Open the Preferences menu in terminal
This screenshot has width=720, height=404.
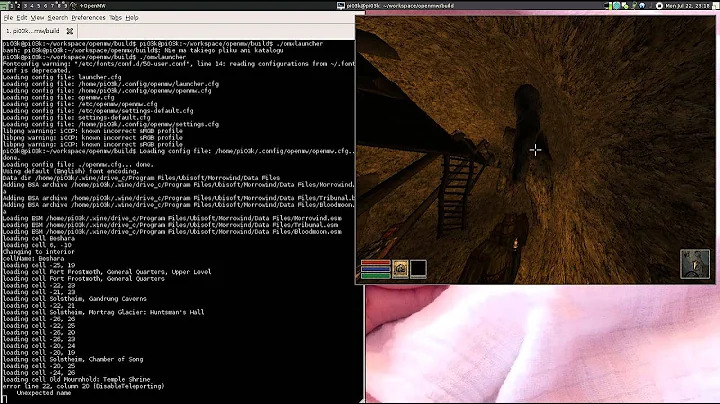88,17
